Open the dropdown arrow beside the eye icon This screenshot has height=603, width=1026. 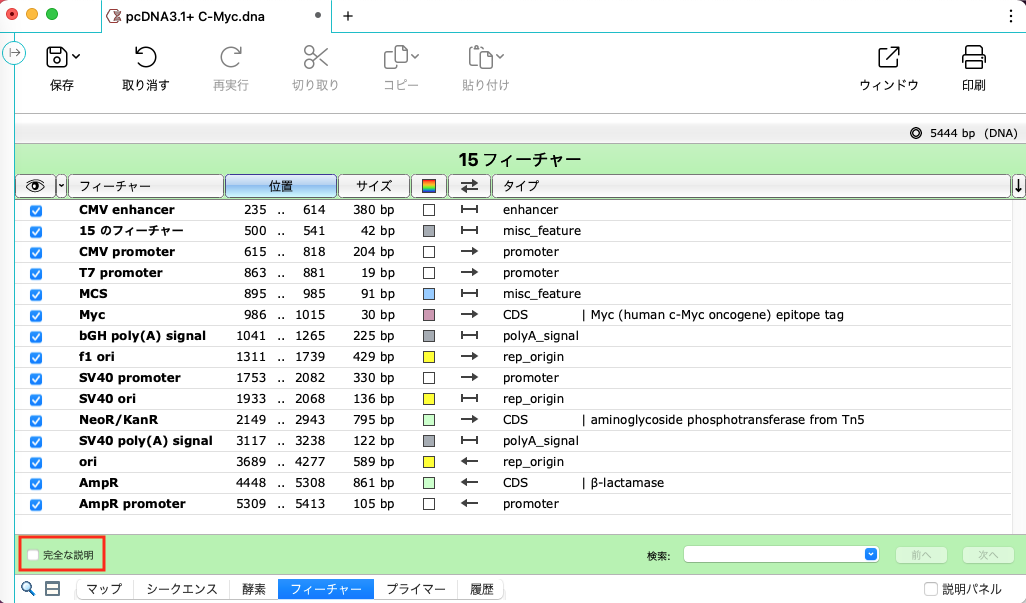click(63, 185)
